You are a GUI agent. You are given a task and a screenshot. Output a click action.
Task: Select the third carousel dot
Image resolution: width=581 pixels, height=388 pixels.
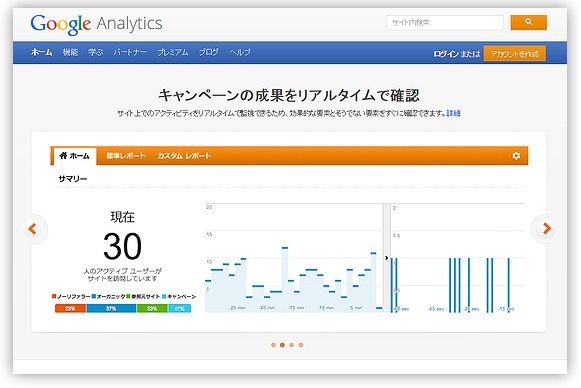[x=292, y=345]
